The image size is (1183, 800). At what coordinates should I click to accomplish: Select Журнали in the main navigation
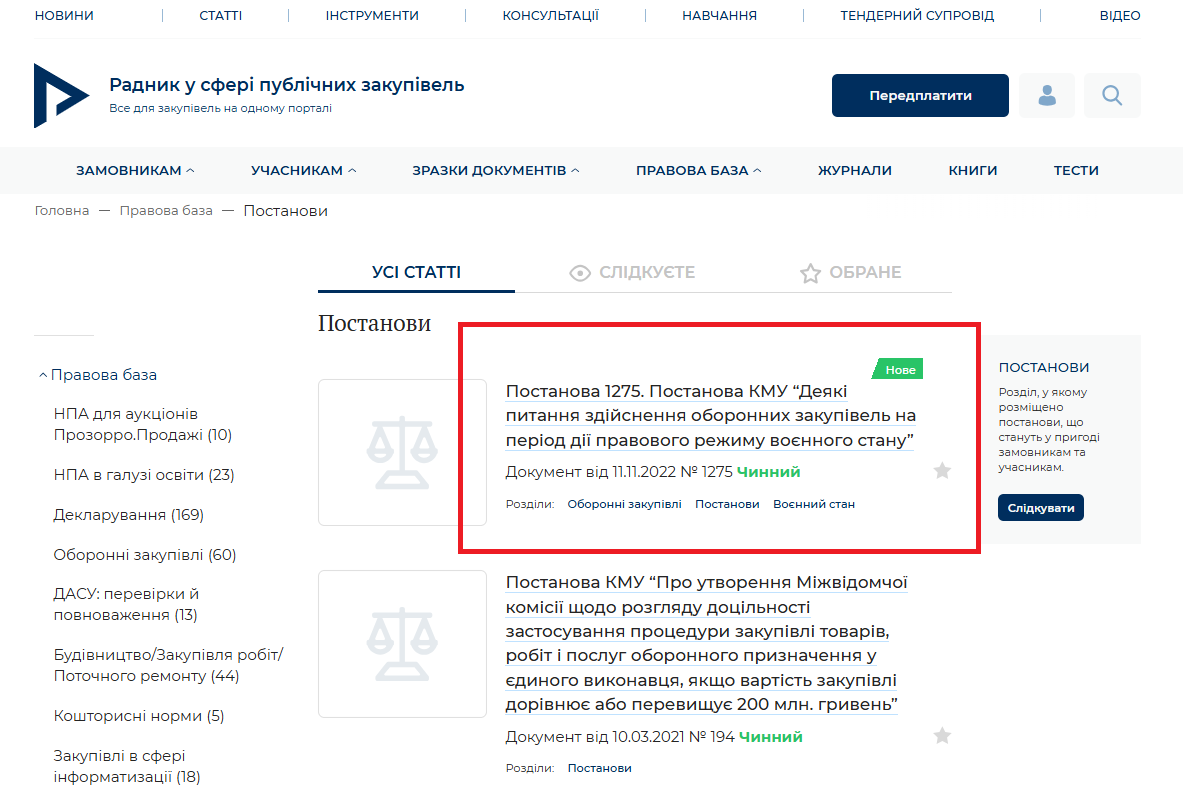(x=854, y=171)
